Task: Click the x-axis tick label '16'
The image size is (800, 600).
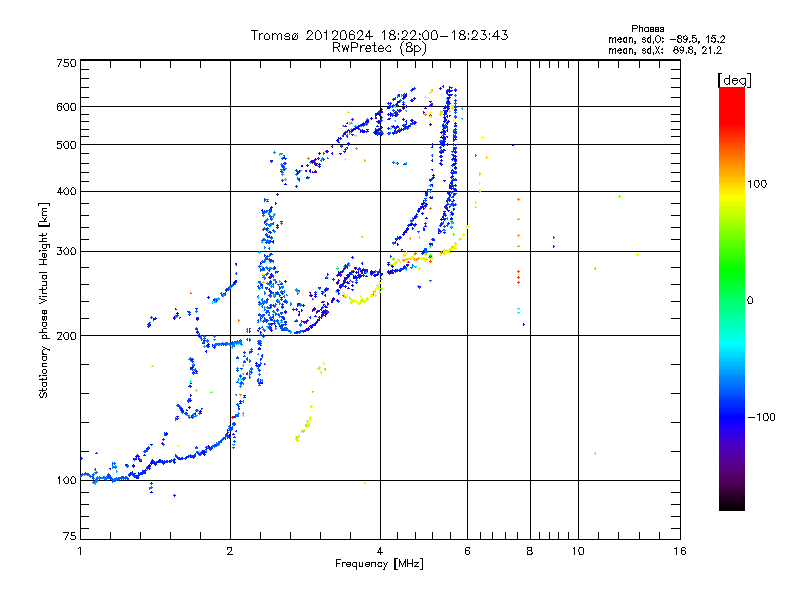Action: coord(680,551)
